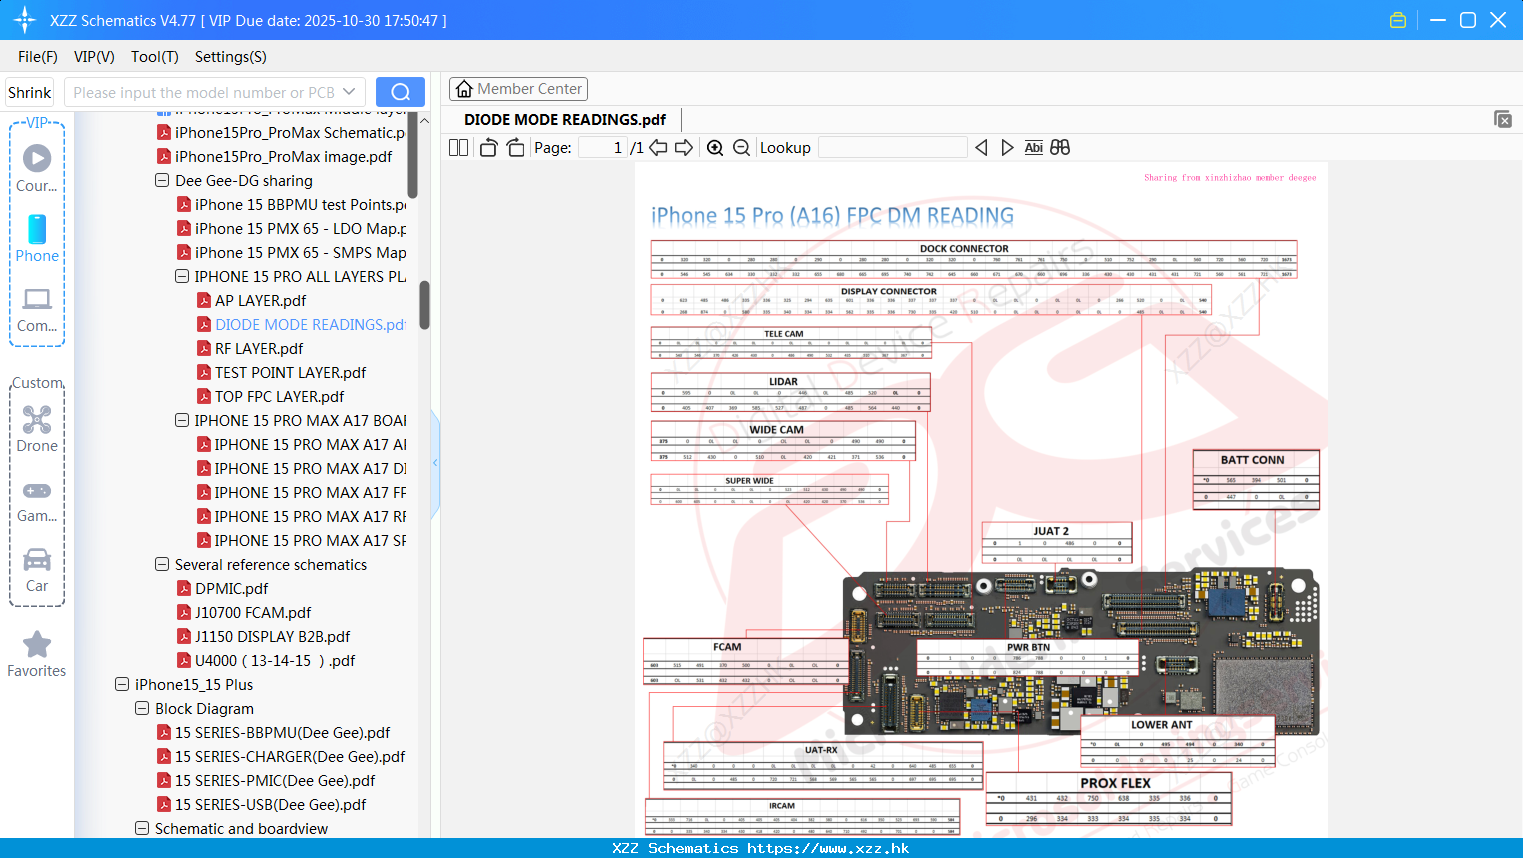Collapse Several reference schematics folder

(162, 565)
